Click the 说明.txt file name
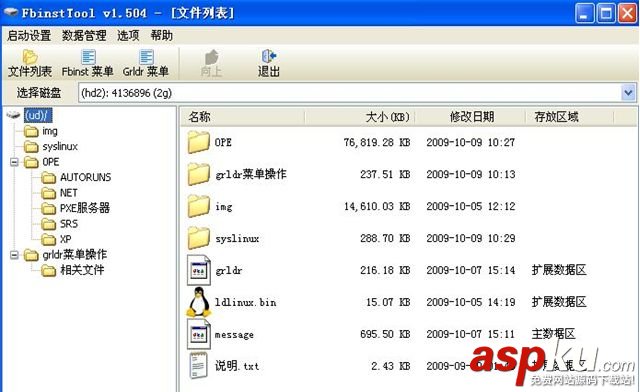This screenshot has width=640, height=392. pyautogui.click(x=237, y=366)
